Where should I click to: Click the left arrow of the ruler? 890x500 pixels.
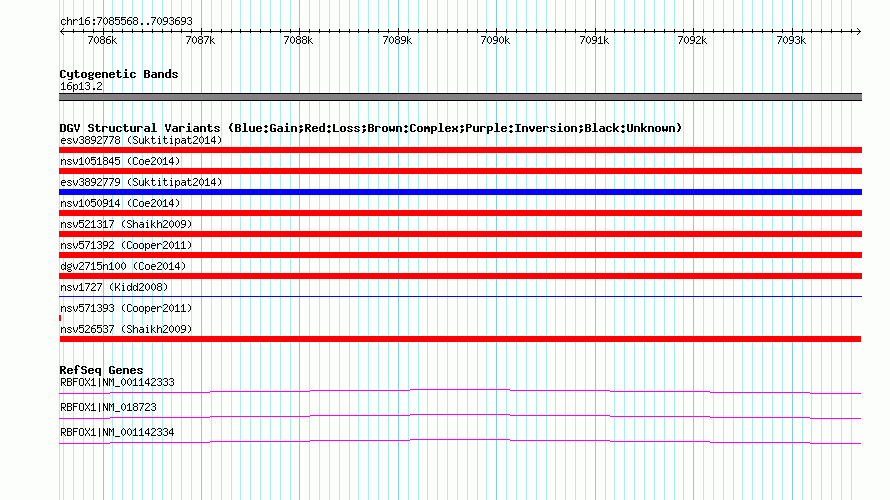click(62, 31)
